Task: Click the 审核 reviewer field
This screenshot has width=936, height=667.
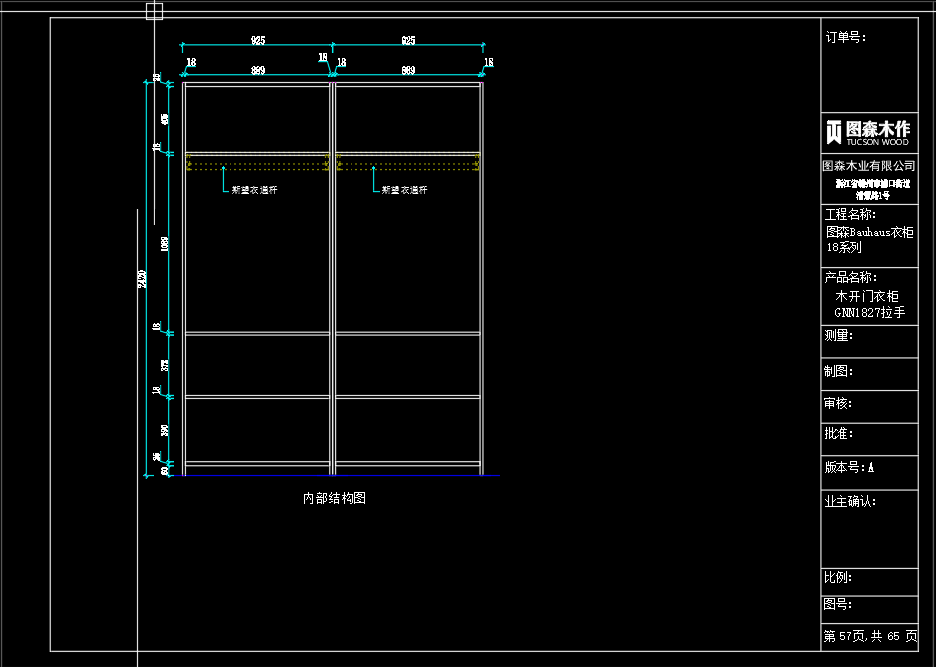Action: pyautogui.click(x=868, y=404)
